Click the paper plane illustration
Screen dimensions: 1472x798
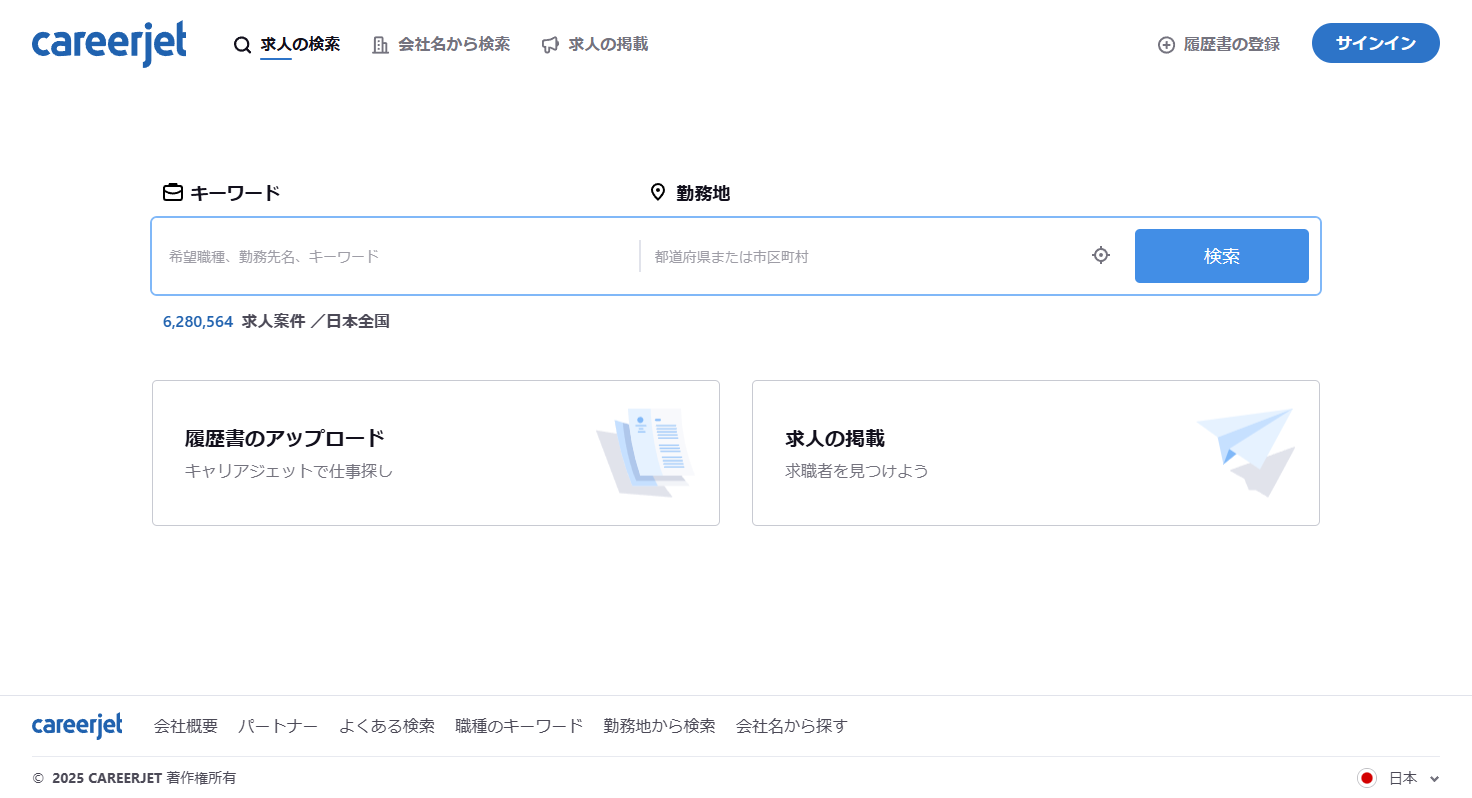click(1246, 452)
